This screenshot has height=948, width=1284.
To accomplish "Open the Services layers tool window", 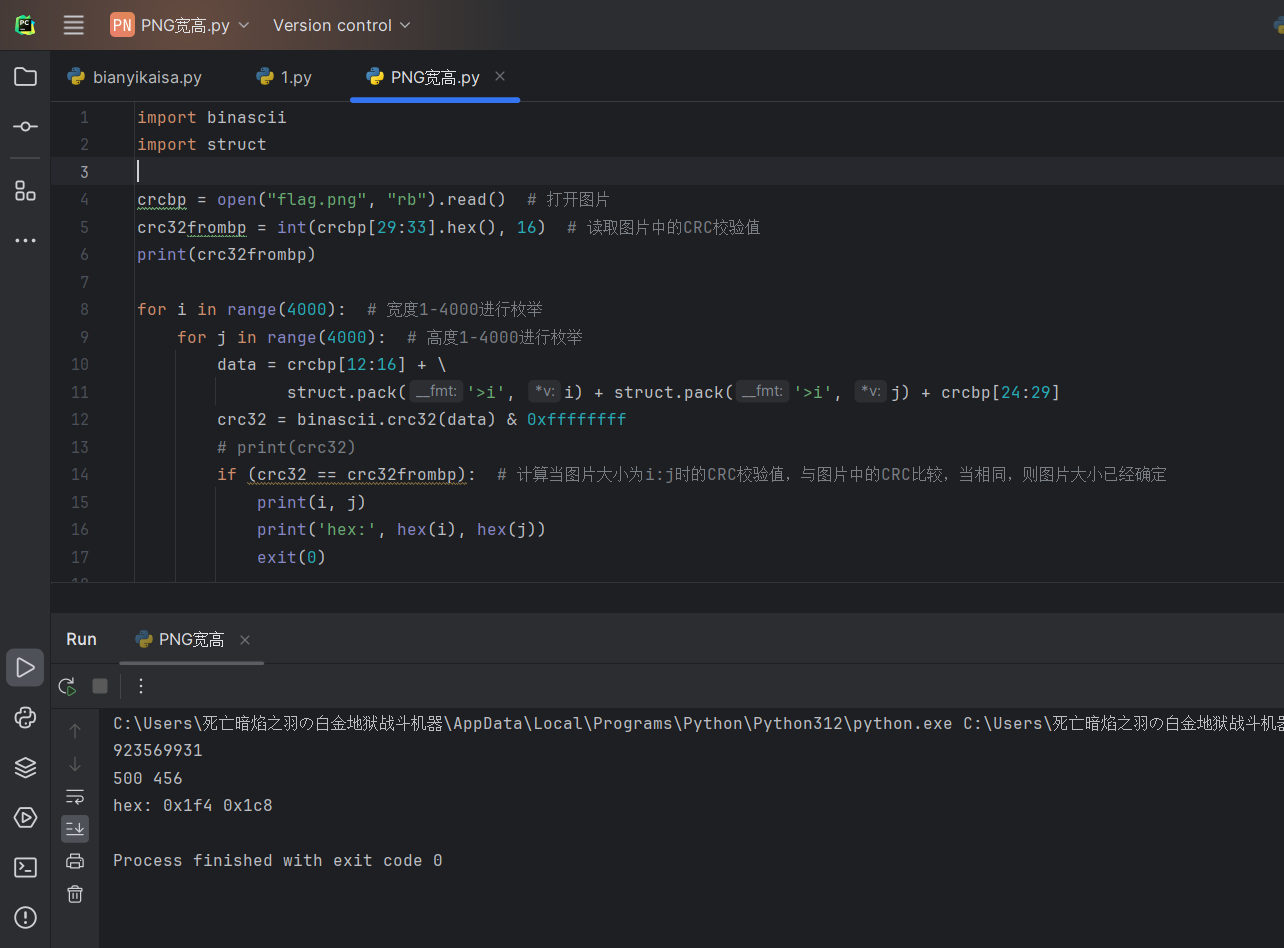I will pyautogui.click(x=25, y=767).
